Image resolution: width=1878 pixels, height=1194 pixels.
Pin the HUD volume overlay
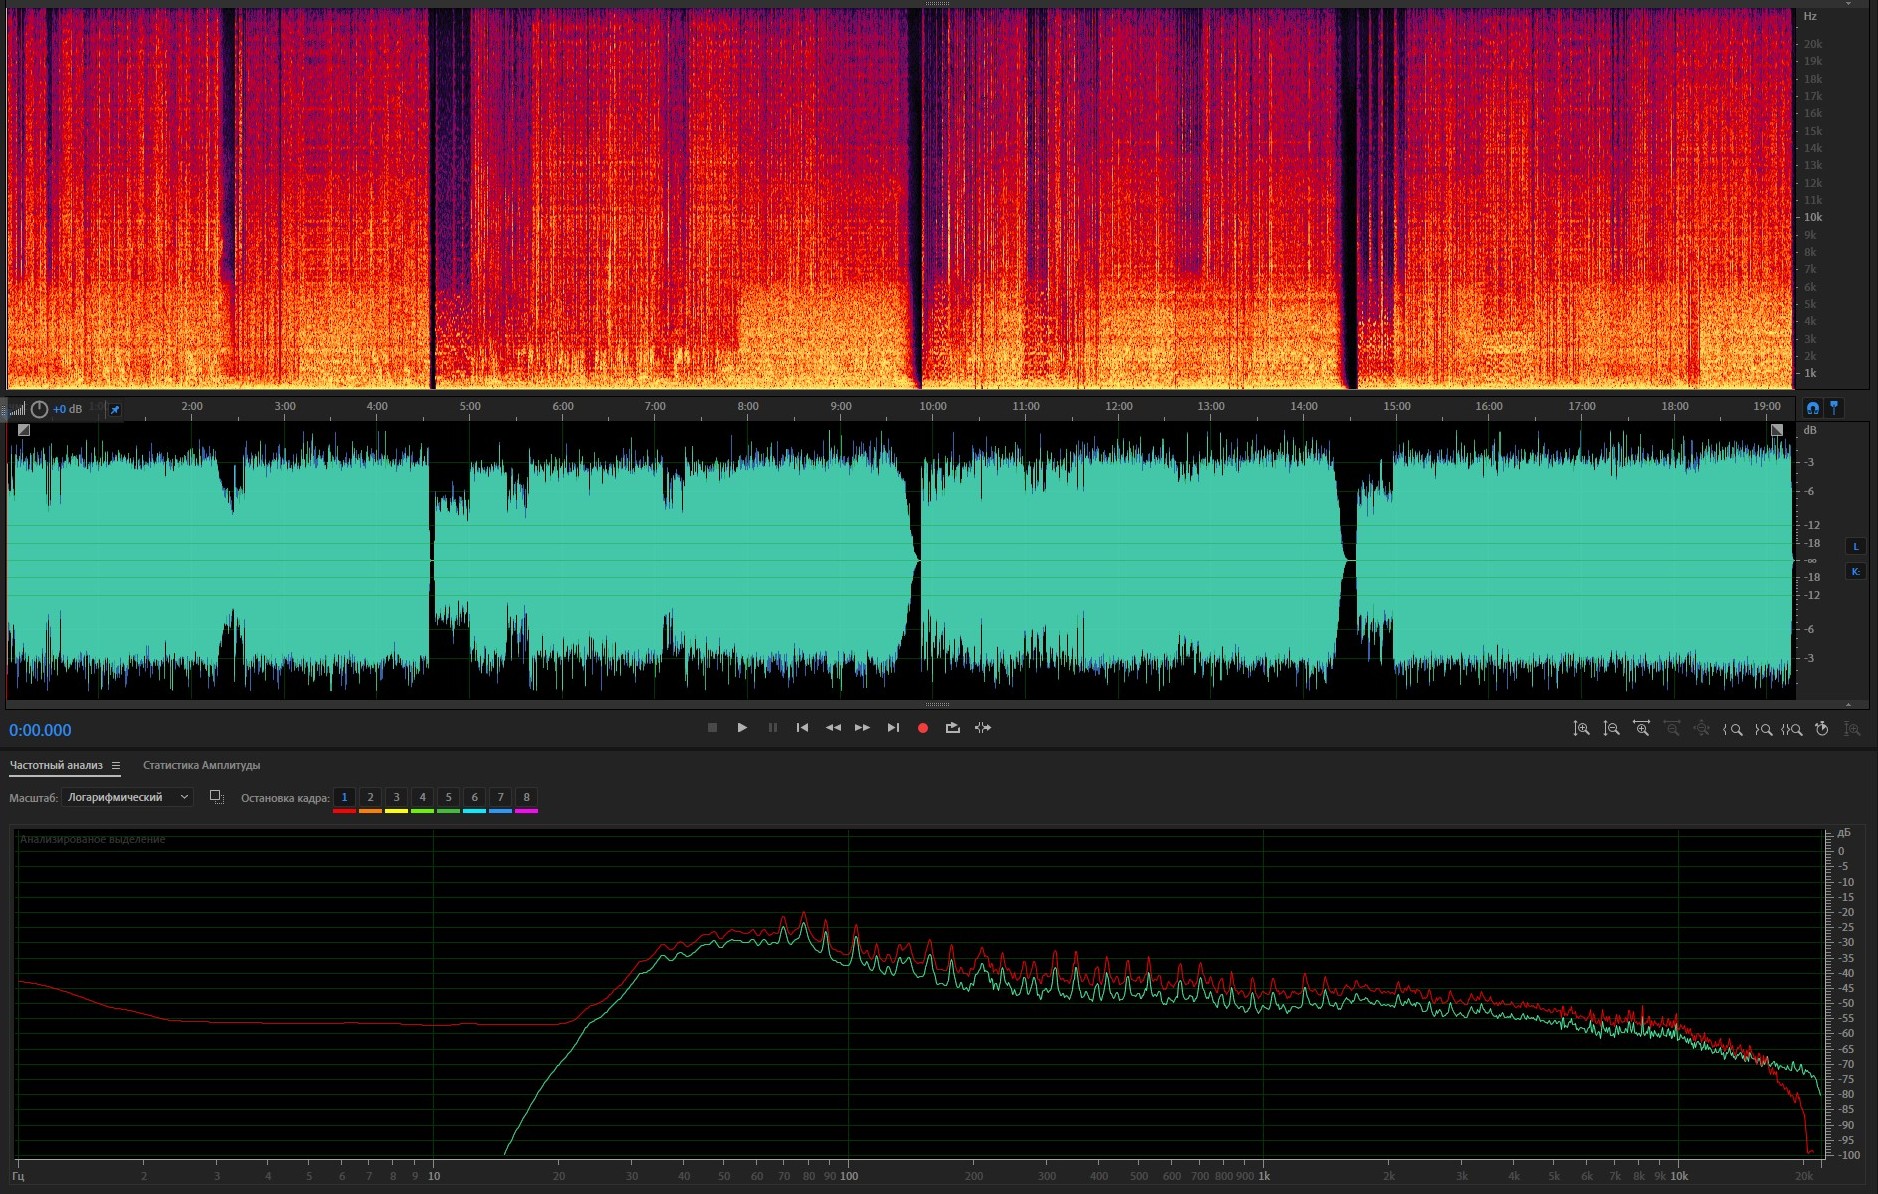click(115, 410)
